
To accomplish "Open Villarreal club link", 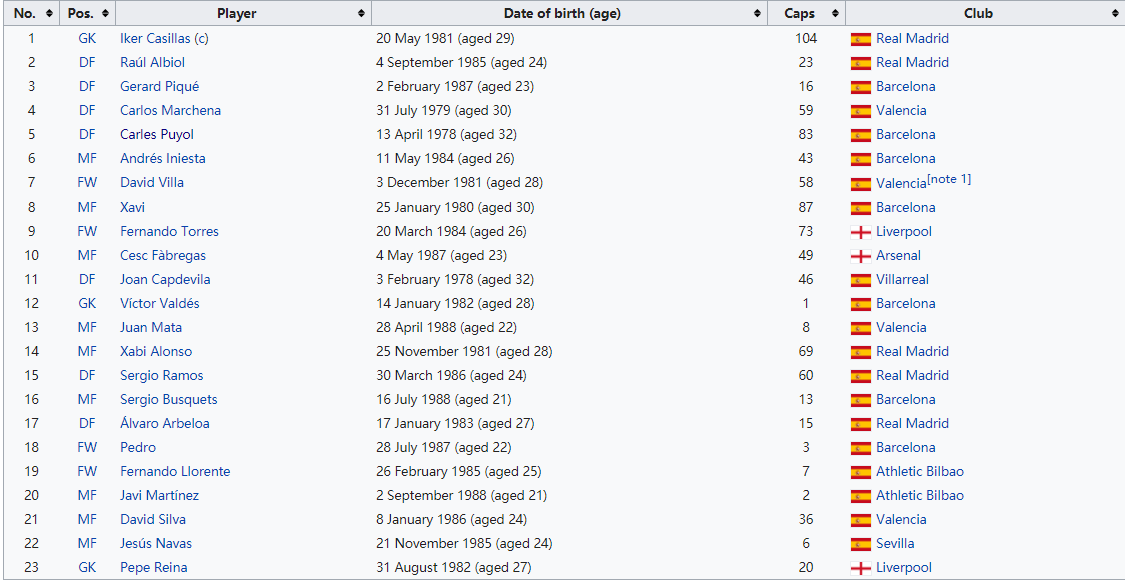I will coord(902,279).
